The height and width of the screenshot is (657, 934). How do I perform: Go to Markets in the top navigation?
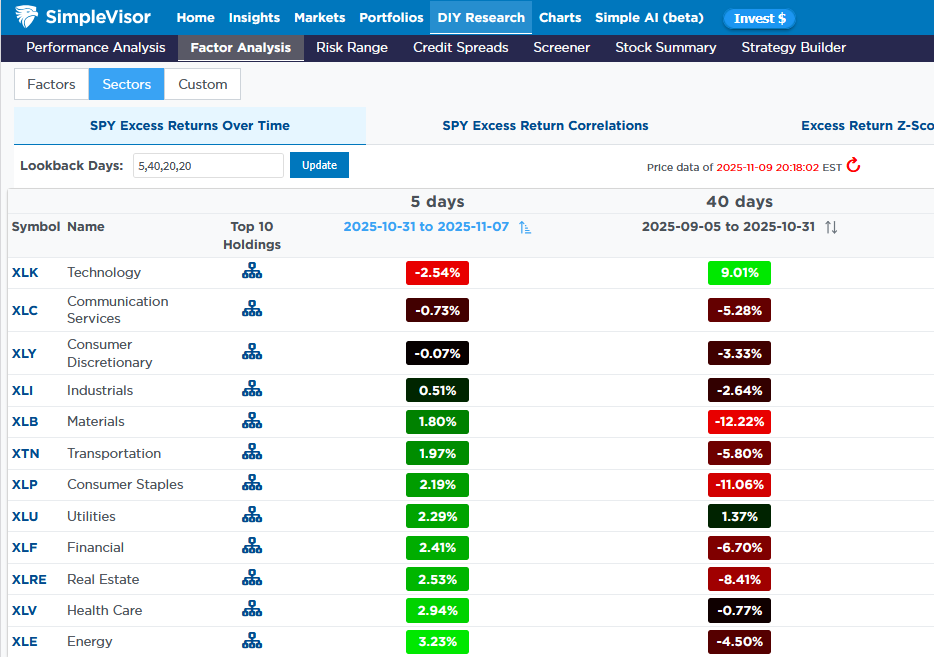pos(319,17)
